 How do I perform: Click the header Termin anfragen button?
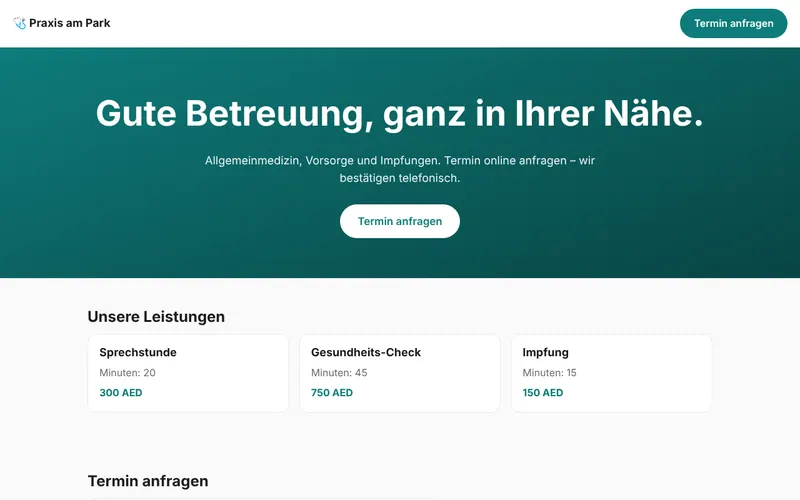tap(733, 23)
